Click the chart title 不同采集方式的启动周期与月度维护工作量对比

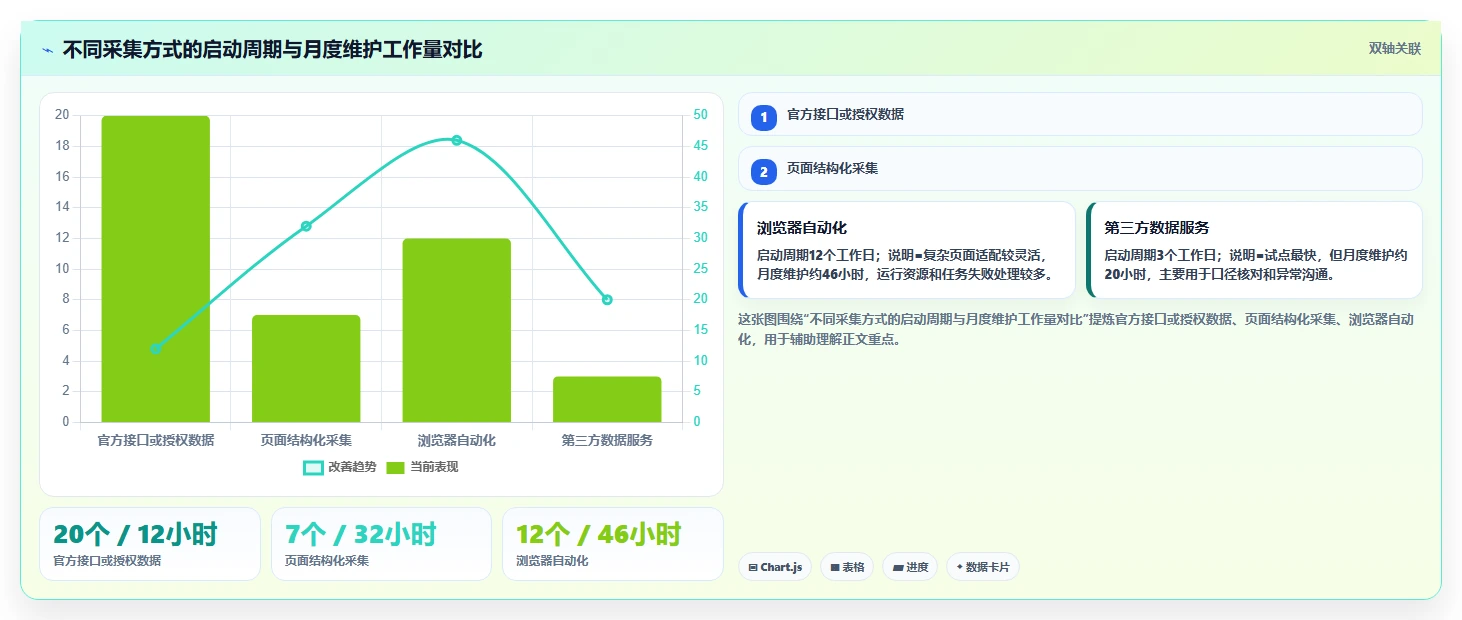coord(272,50)
